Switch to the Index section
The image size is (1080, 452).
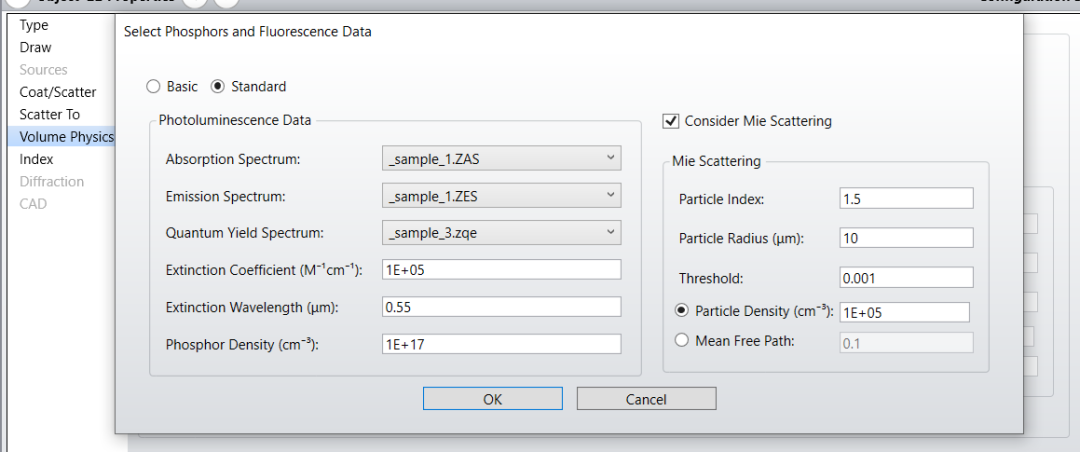37,159
